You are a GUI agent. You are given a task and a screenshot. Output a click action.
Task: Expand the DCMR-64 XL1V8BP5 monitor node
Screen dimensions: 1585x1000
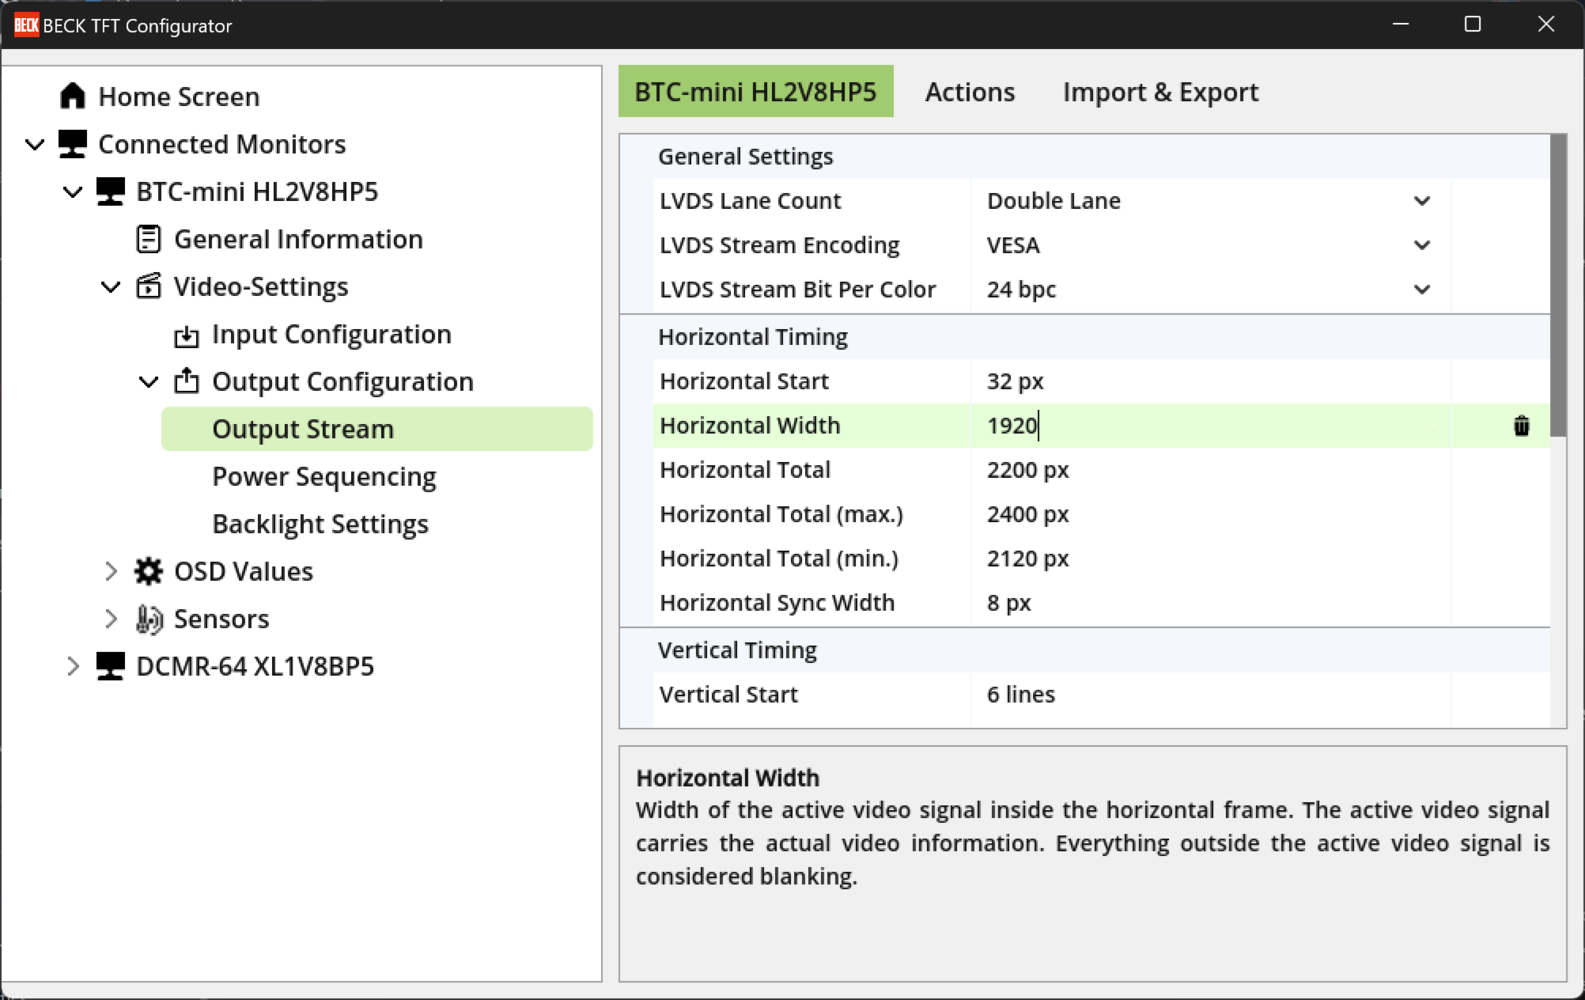point(72,666)
